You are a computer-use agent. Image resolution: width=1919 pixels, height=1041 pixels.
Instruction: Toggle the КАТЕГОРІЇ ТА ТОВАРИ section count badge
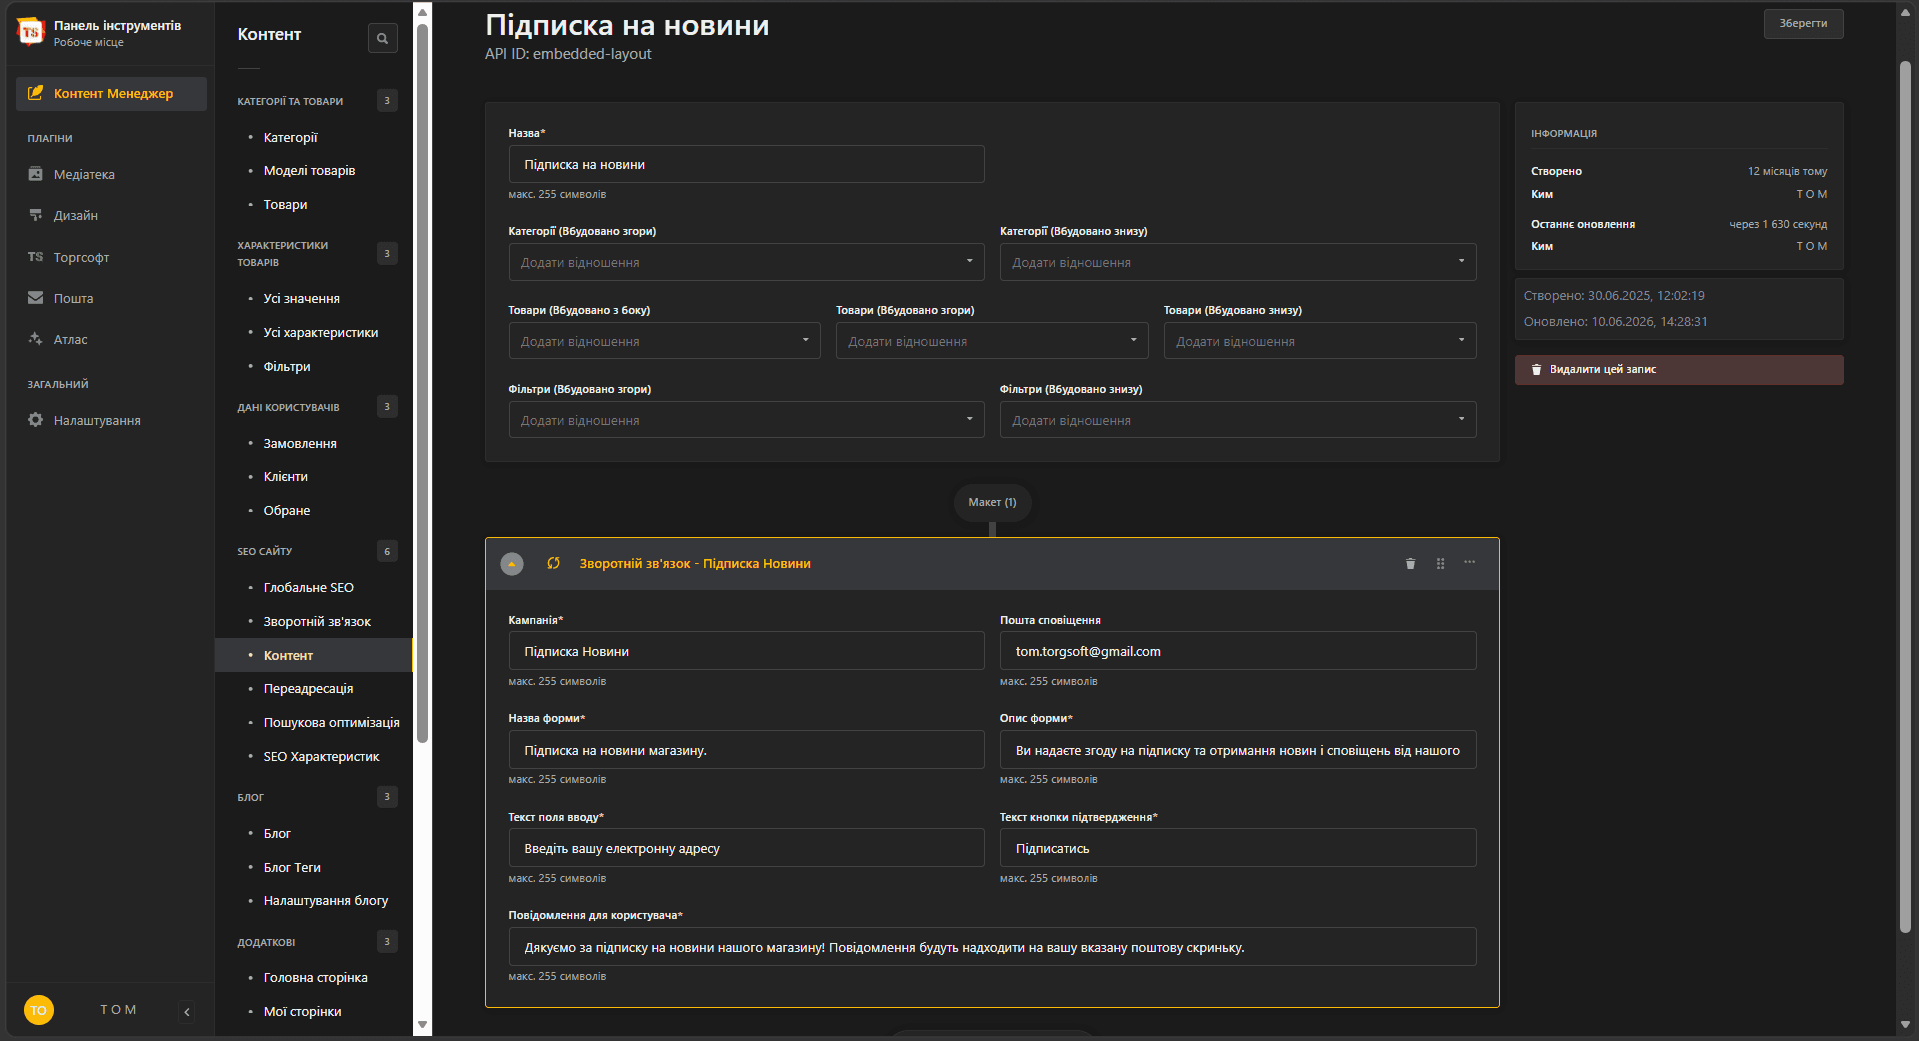click(x=387, y=100)
